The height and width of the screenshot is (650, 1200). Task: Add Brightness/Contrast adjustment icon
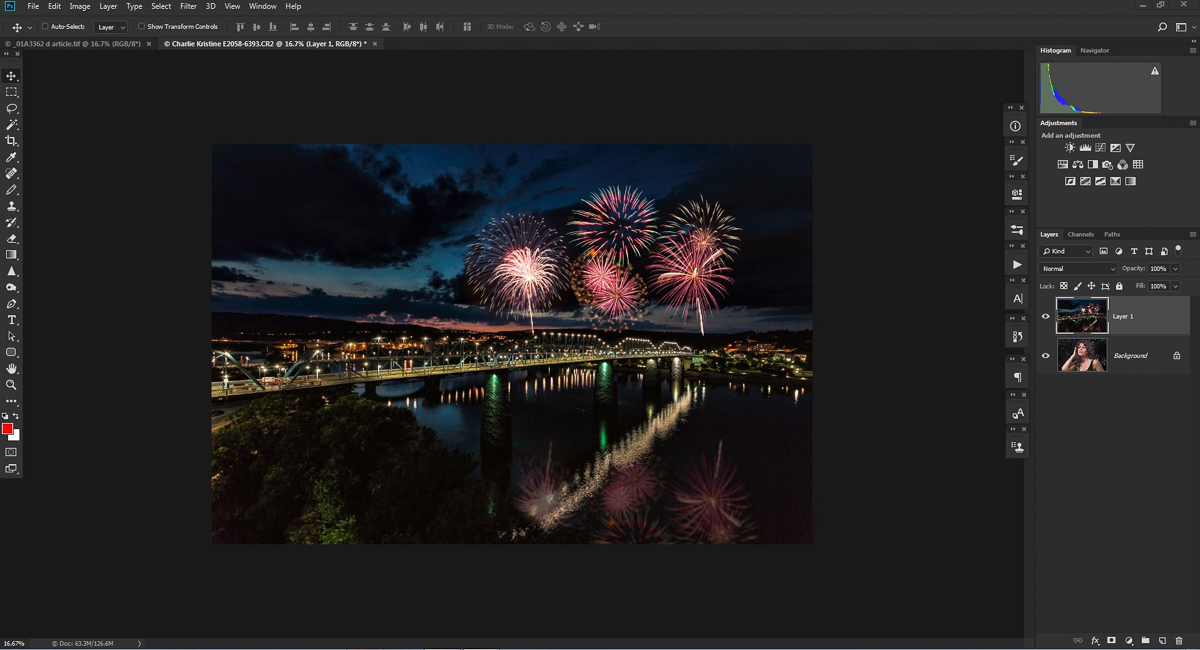click(x=1070, y=148)
